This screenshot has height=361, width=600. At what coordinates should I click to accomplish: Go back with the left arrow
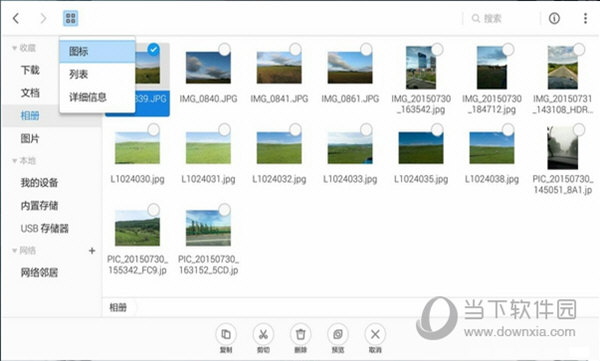(x=16, y=18)
